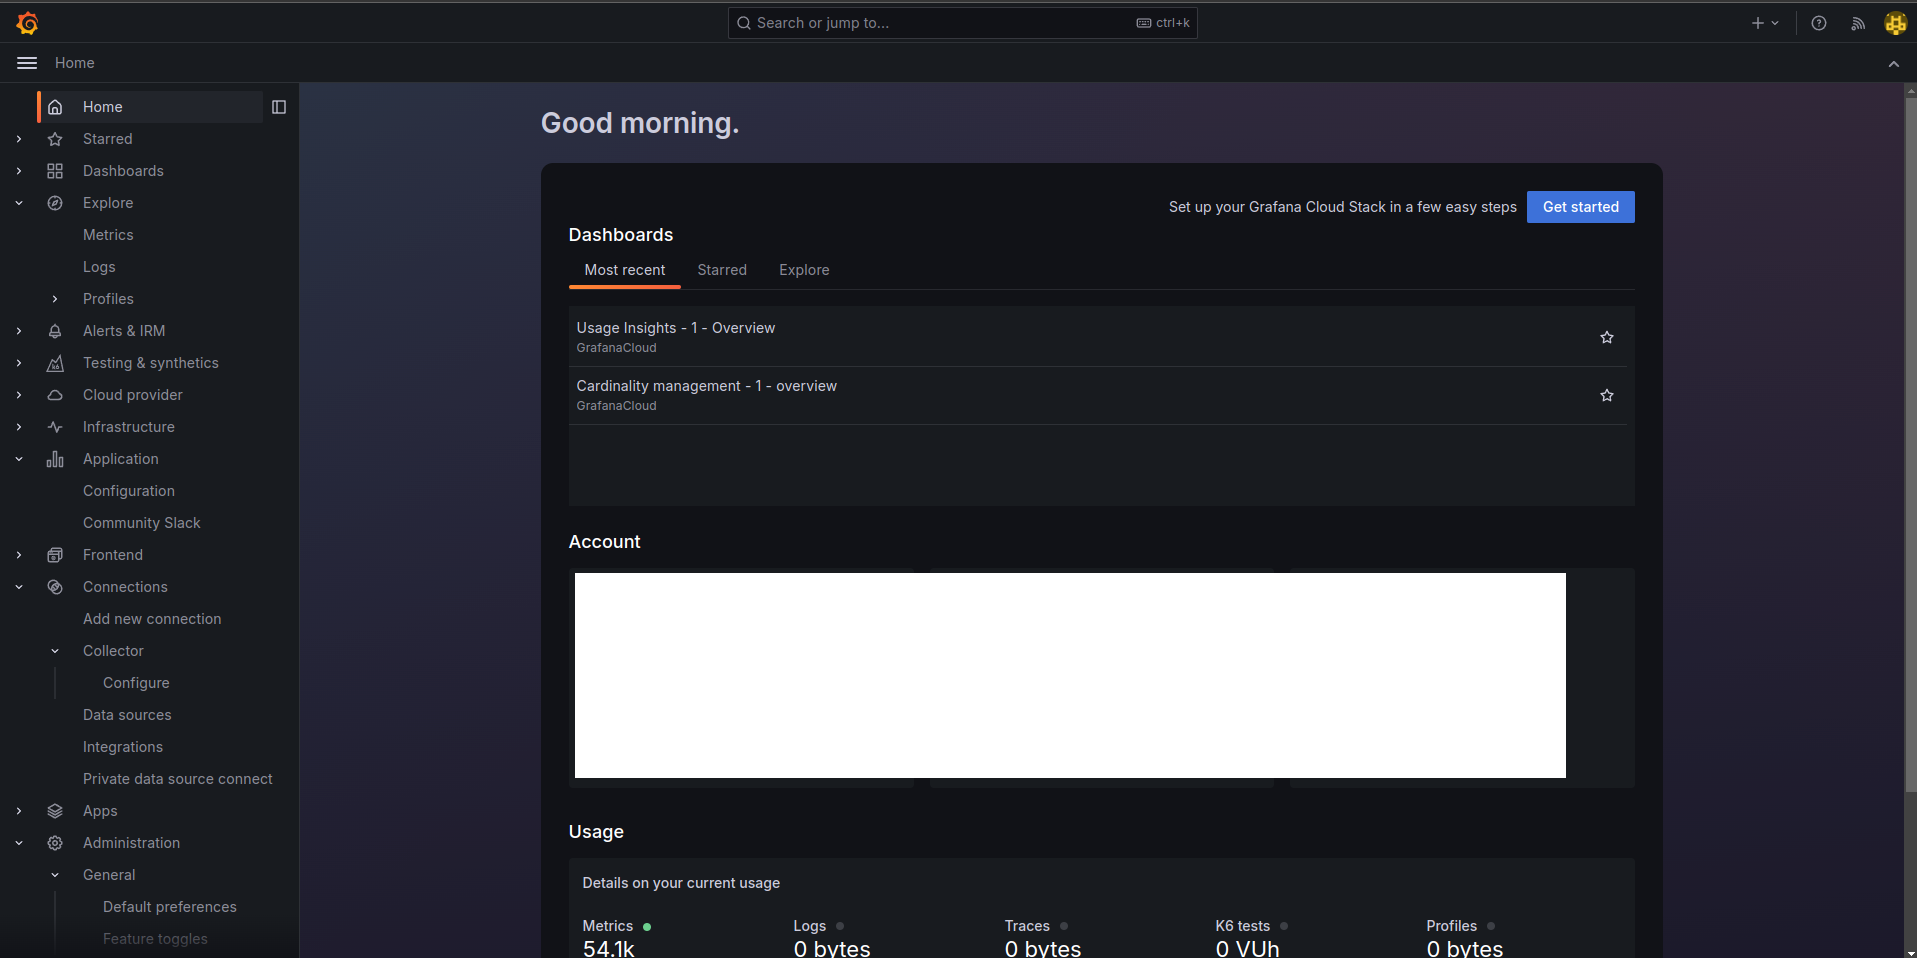
Task: Expand the Profiles section in sidebar
Action: click(54, 299)
